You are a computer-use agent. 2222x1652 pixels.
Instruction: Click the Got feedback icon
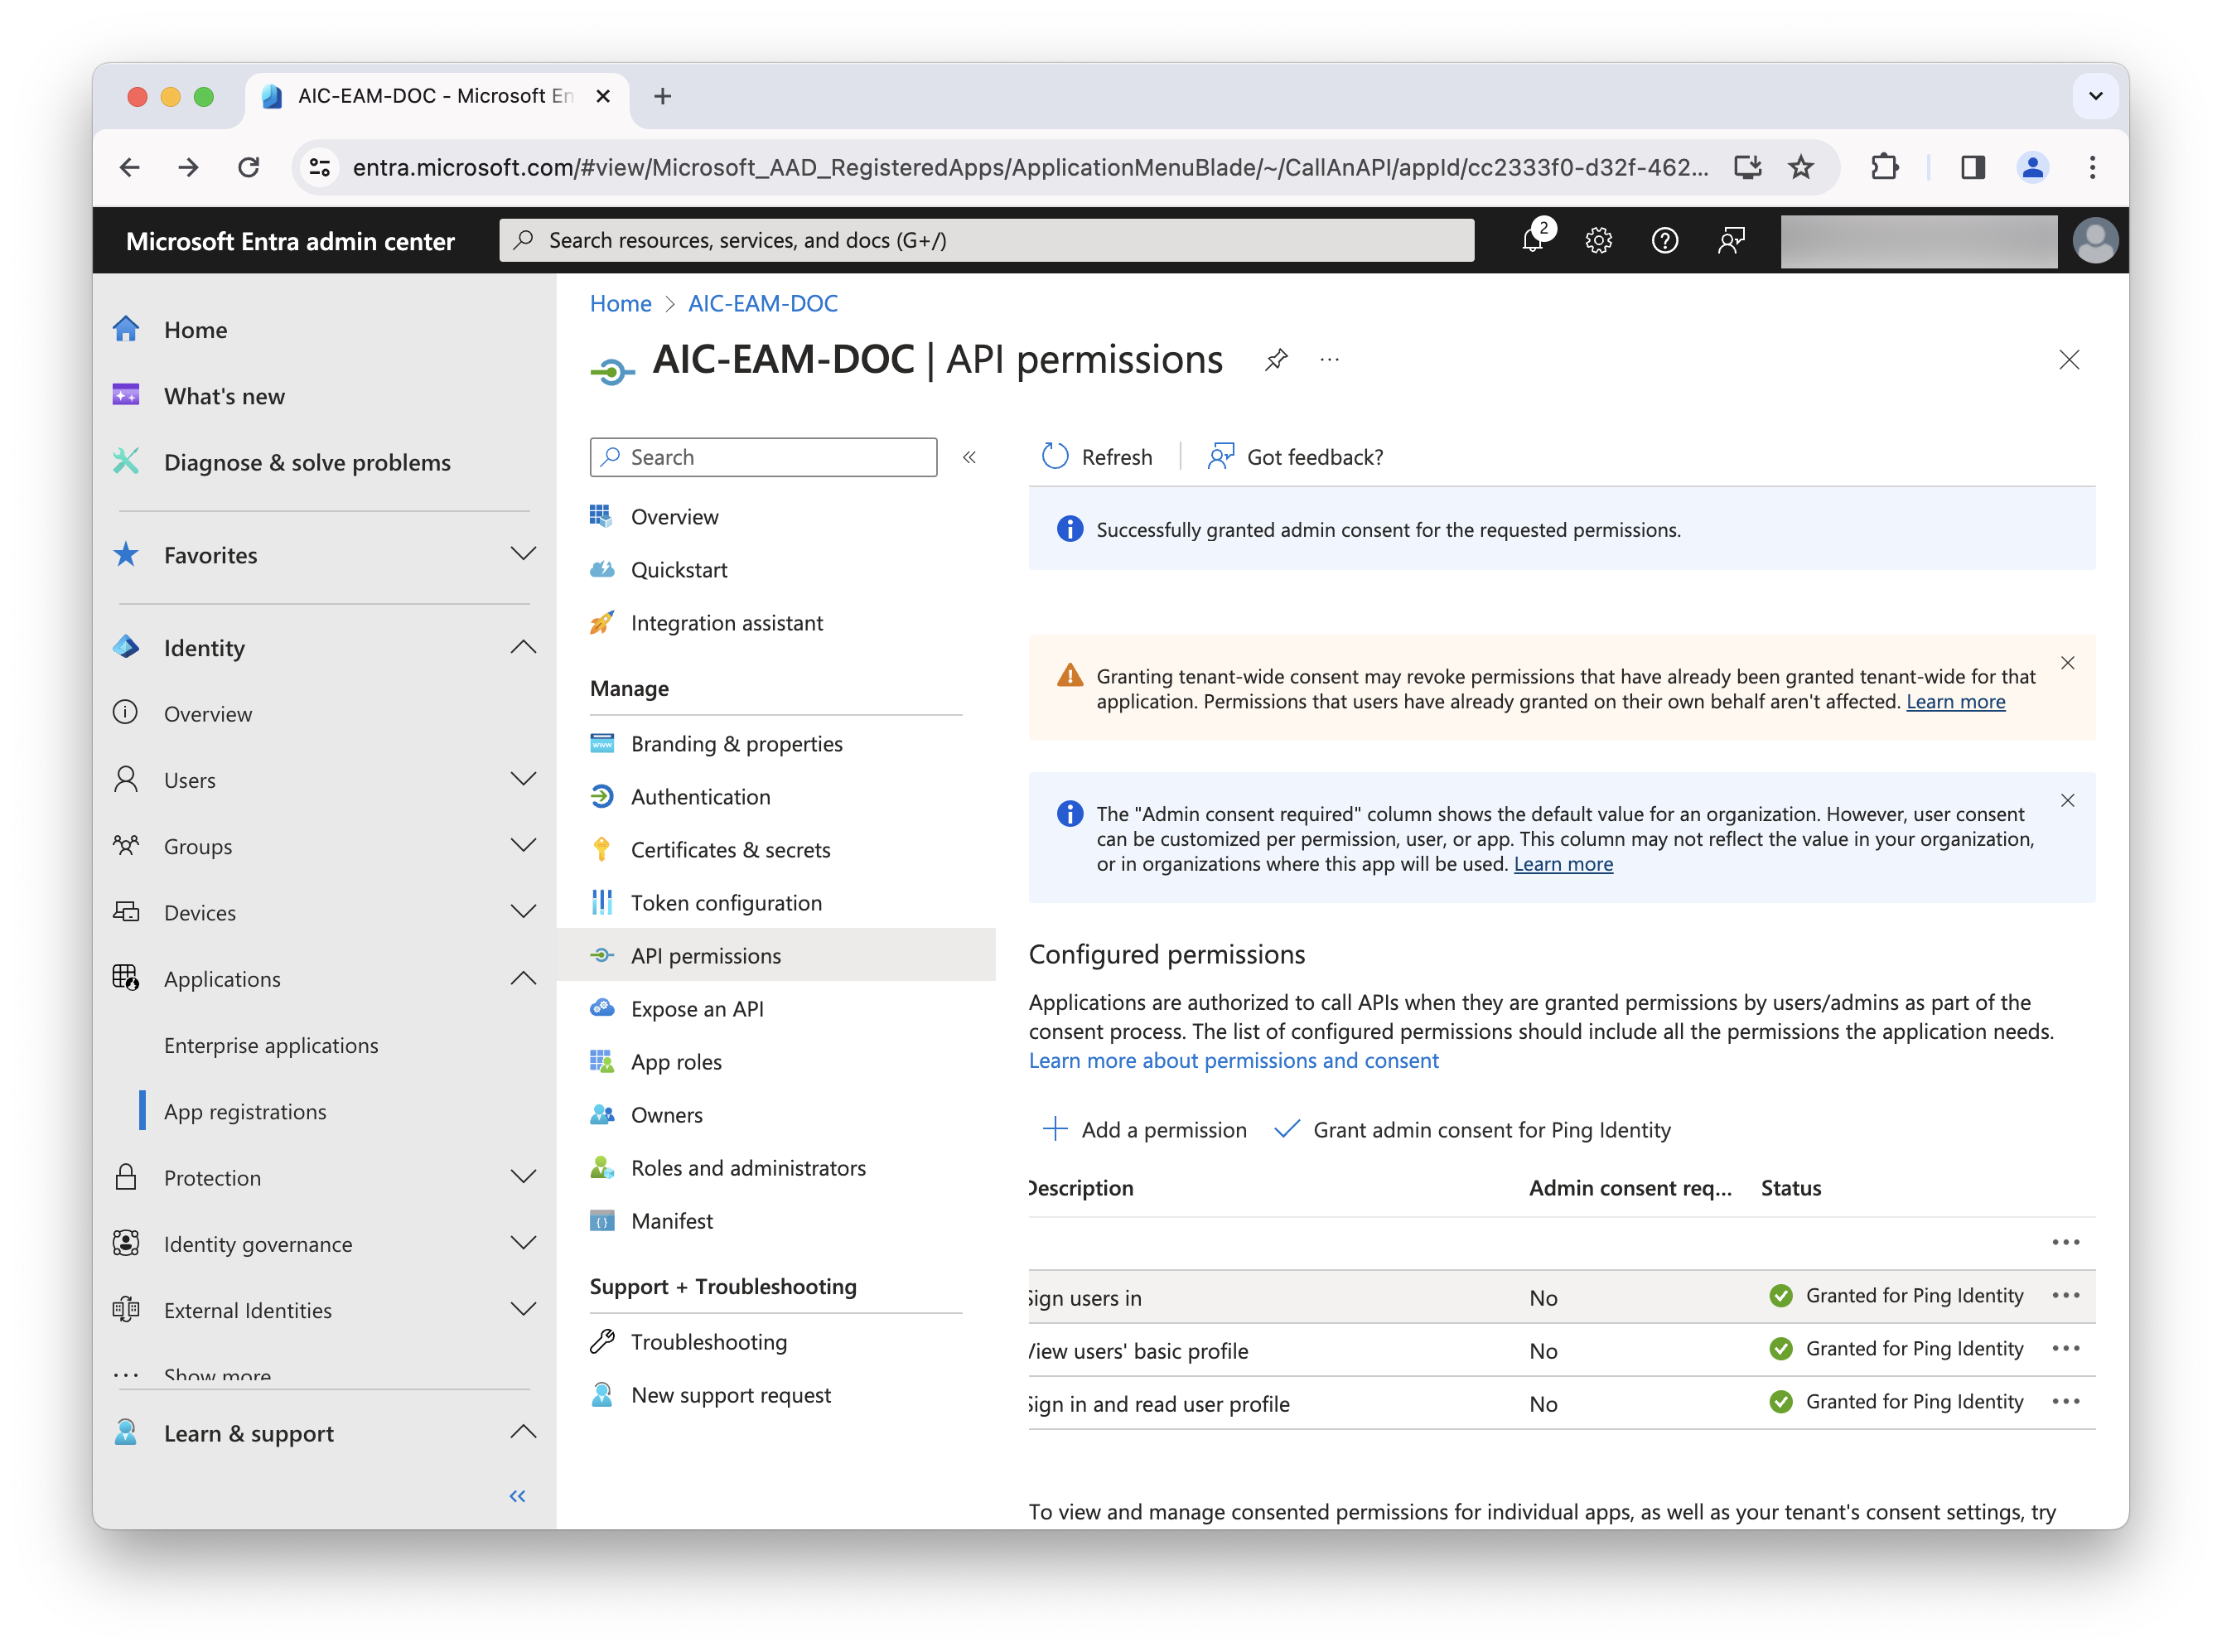(1221, 456)
